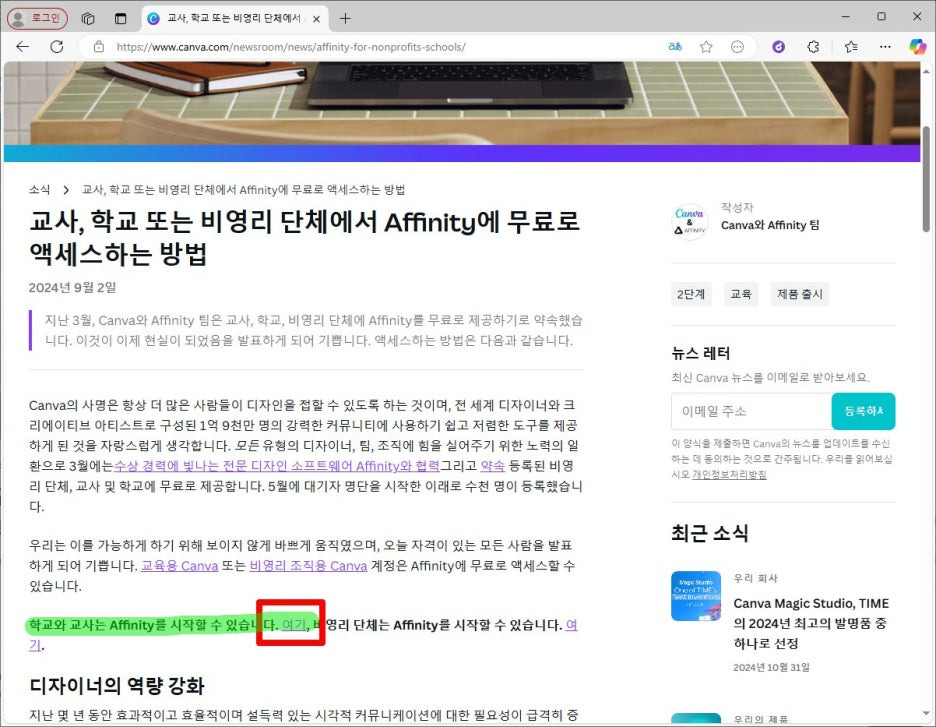The height and width of the screenshot is (727, 936).
Task: Click the hero laptop banner image
Action: click(462, 103)
